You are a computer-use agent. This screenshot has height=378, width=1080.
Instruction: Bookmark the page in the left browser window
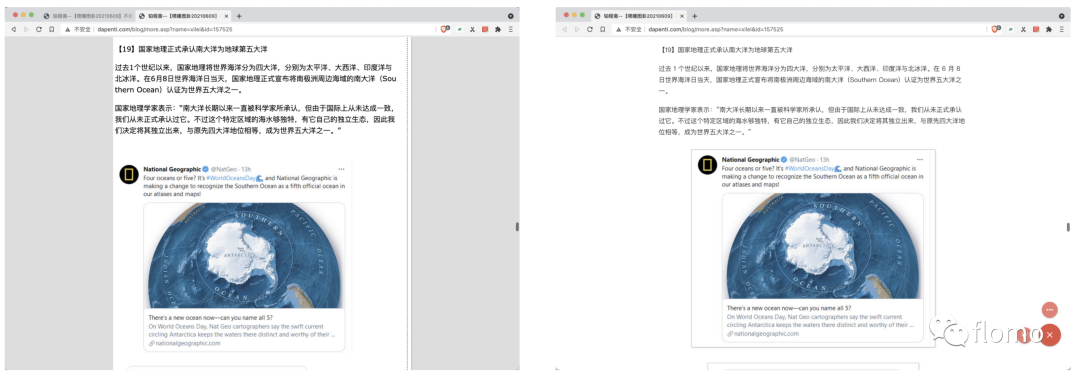pyautogui.click(x=52, y=30)
